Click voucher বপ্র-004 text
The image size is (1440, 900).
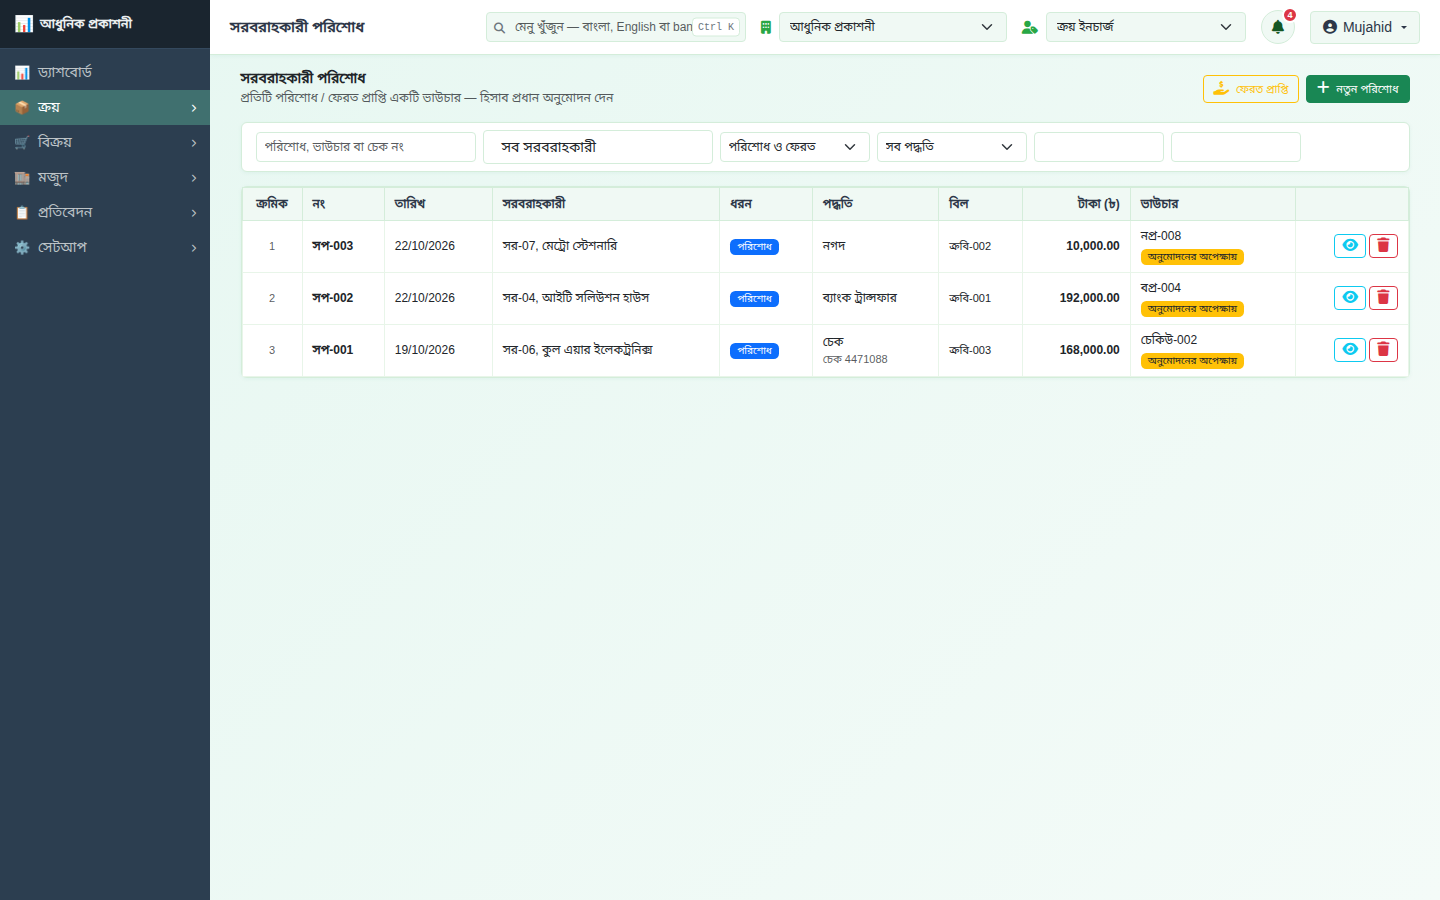[1161, 288]
